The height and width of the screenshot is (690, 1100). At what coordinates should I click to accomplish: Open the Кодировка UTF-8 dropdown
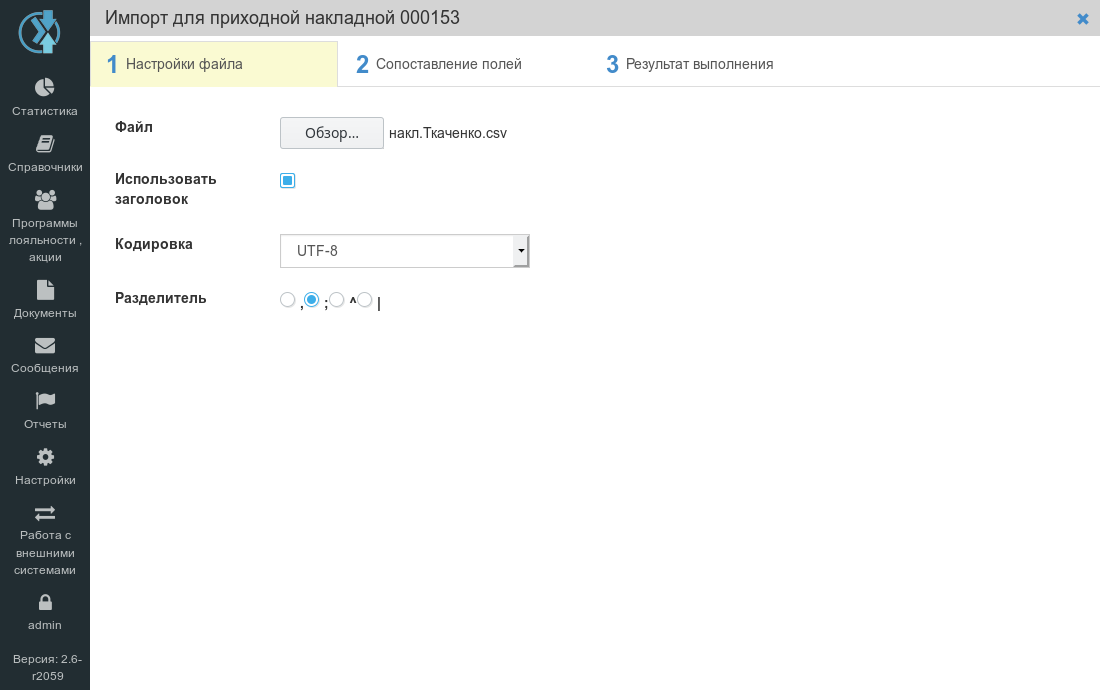point(405,251)
